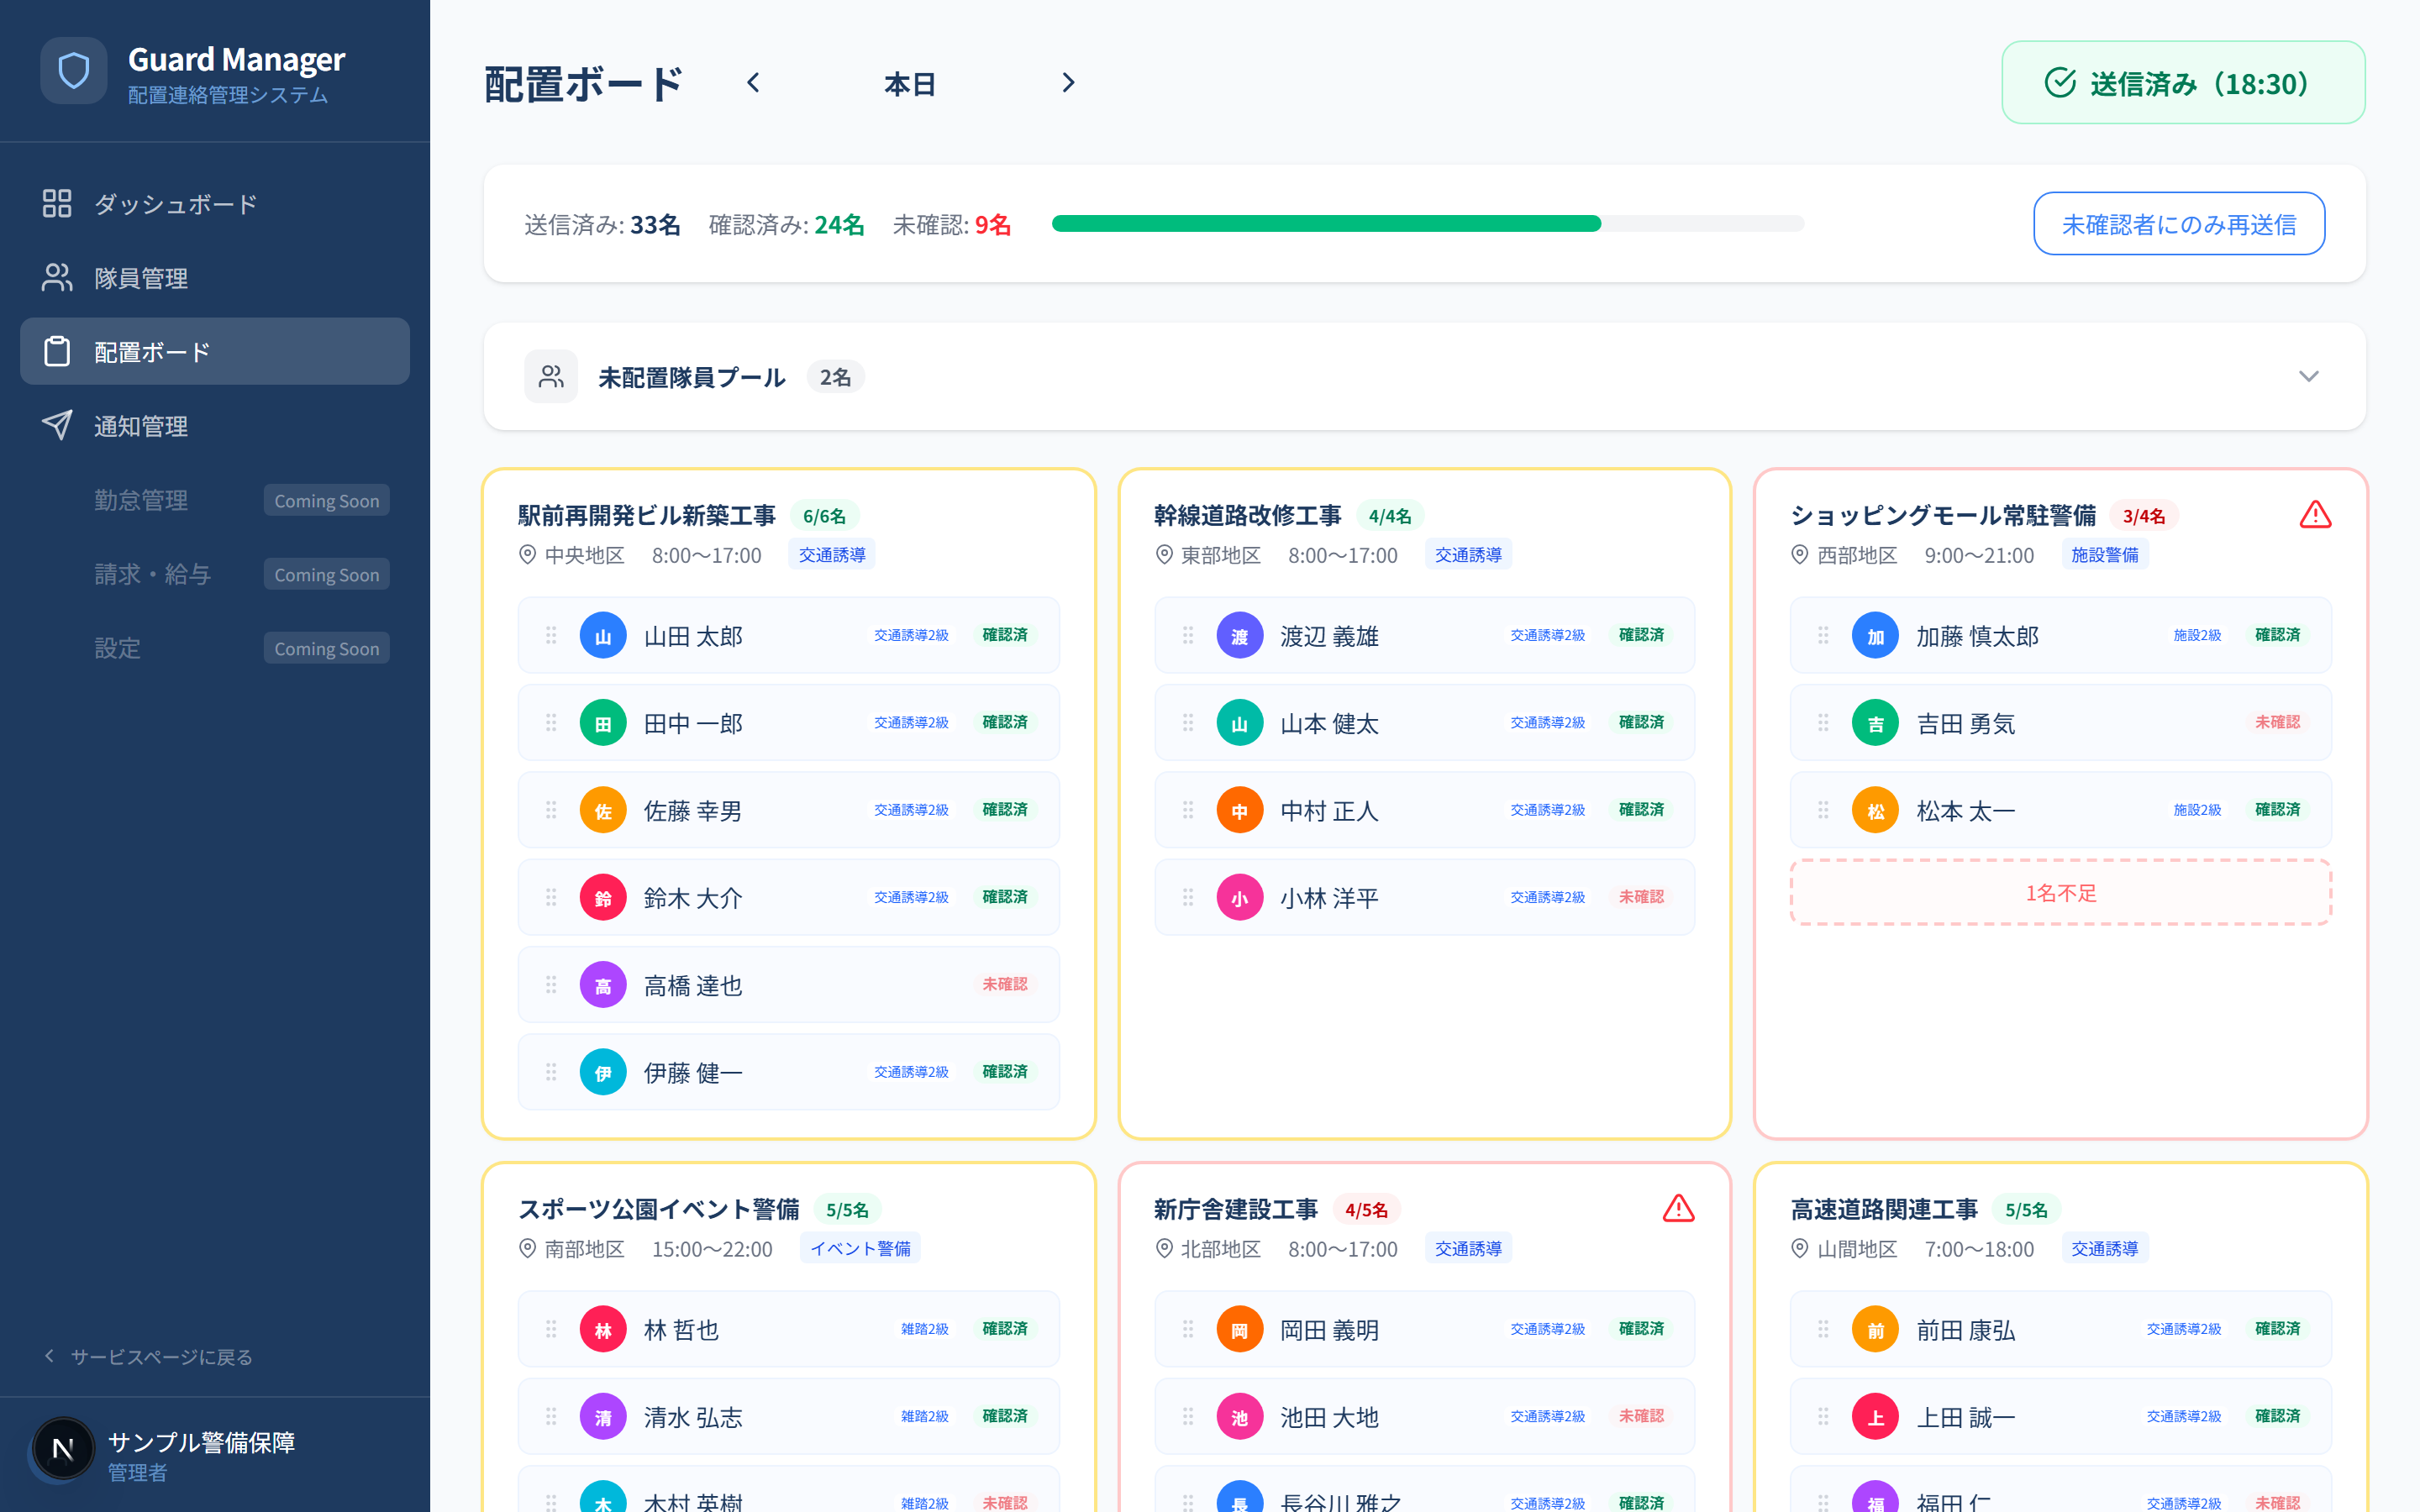Click the 請求・給与 sidebar item

tap(215, 574)
